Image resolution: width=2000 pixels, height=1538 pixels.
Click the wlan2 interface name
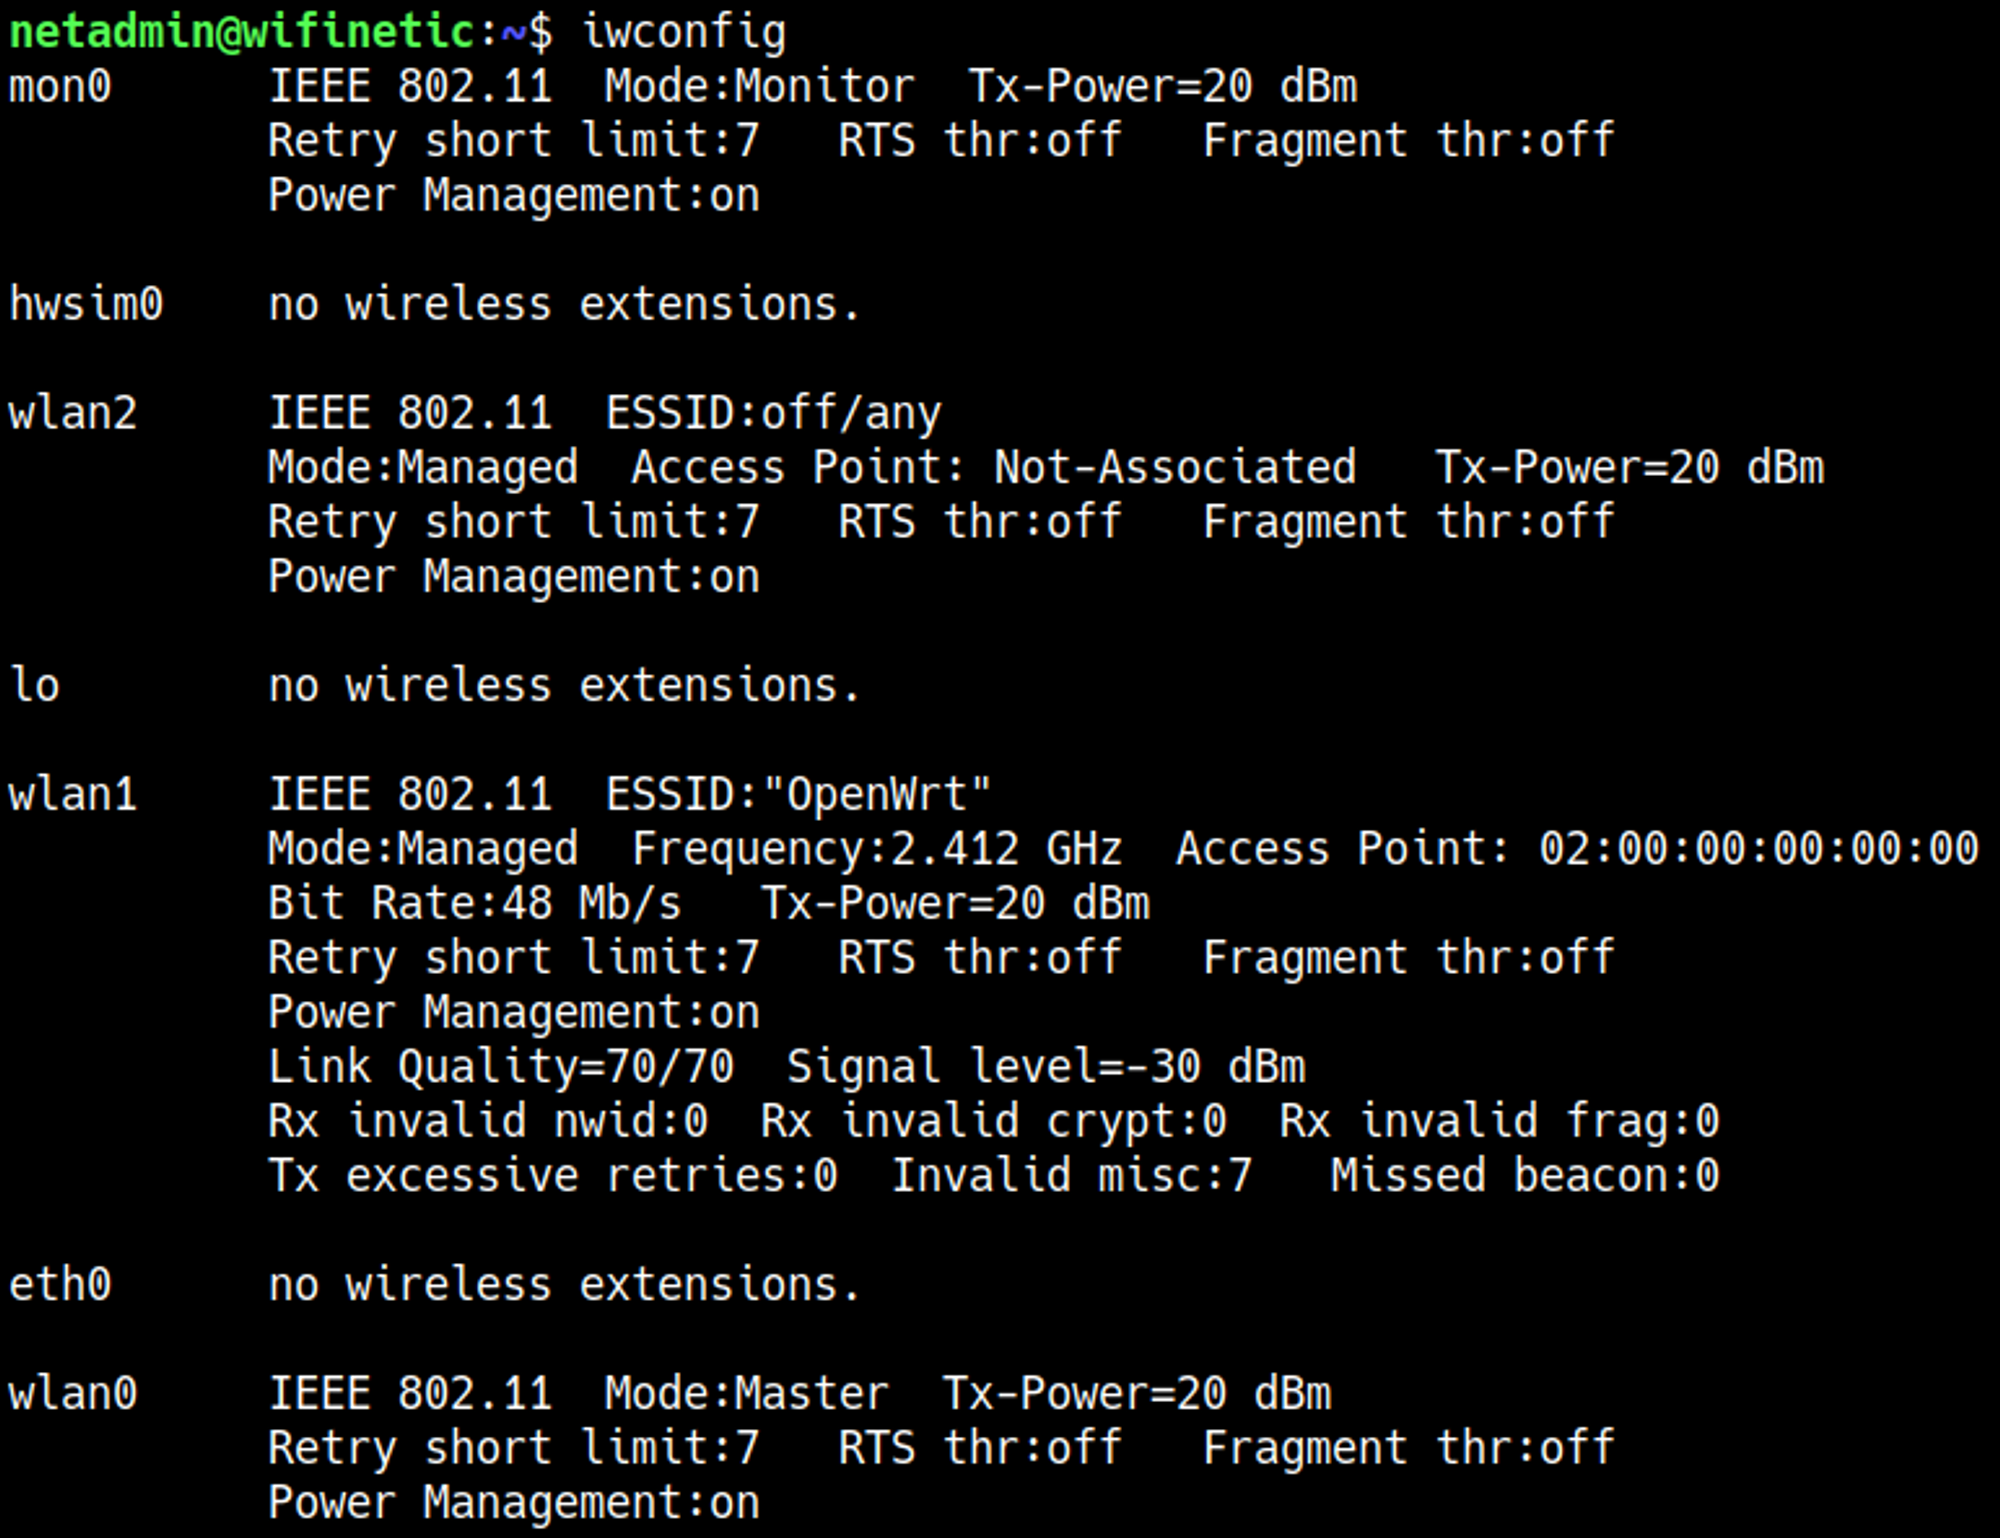(72, 413)
